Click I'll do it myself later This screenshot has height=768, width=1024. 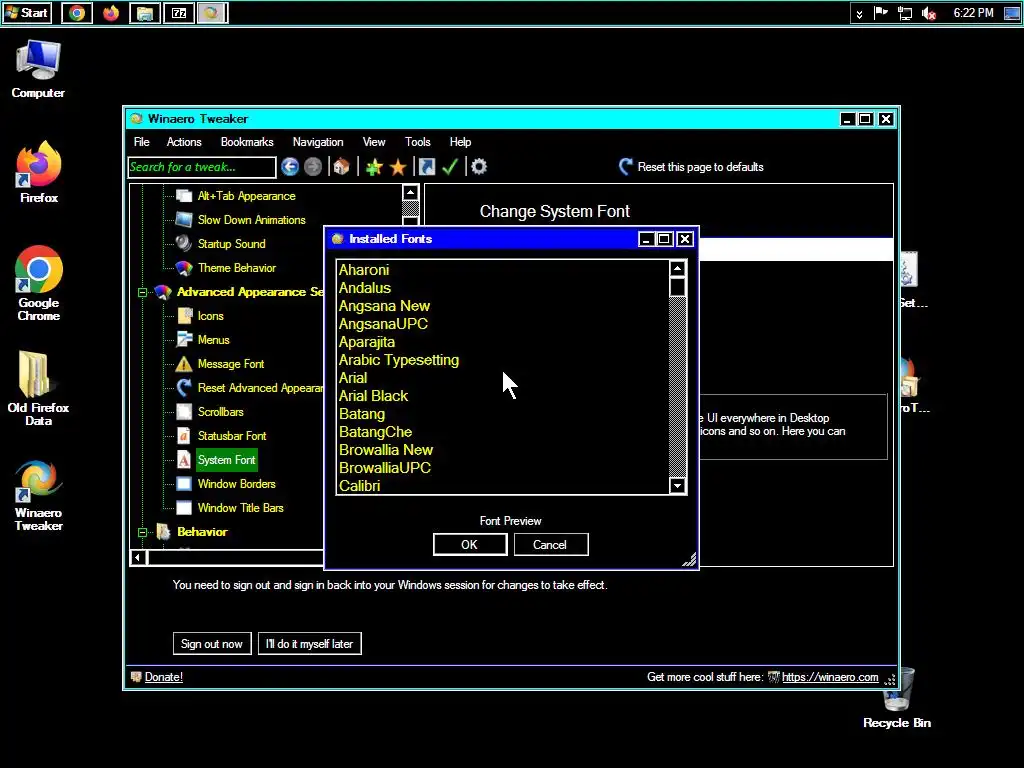310,644
